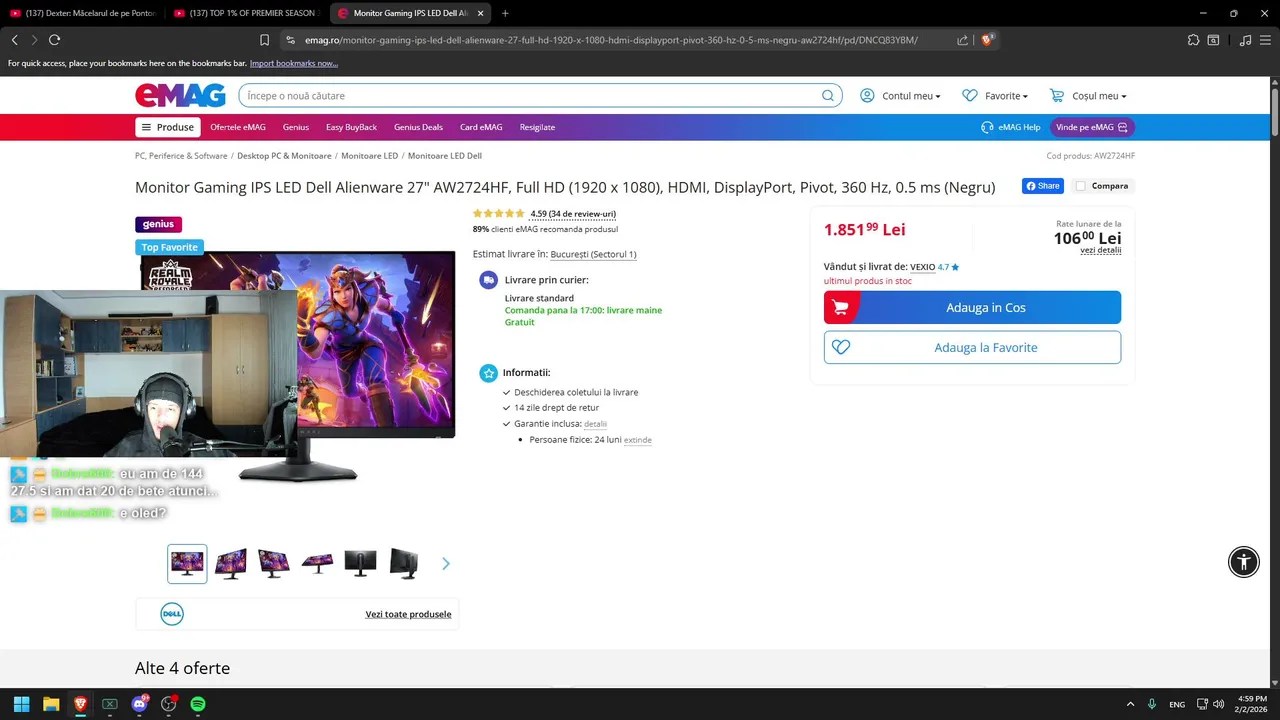
Task: Click Import bookmarks now link
Action: (293, 63)
